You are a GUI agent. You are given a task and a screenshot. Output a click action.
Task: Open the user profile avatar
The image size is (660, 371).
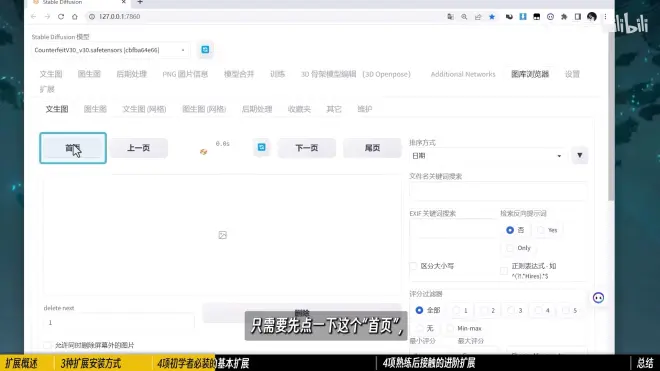pyautogui.click(x=592, y=17)
